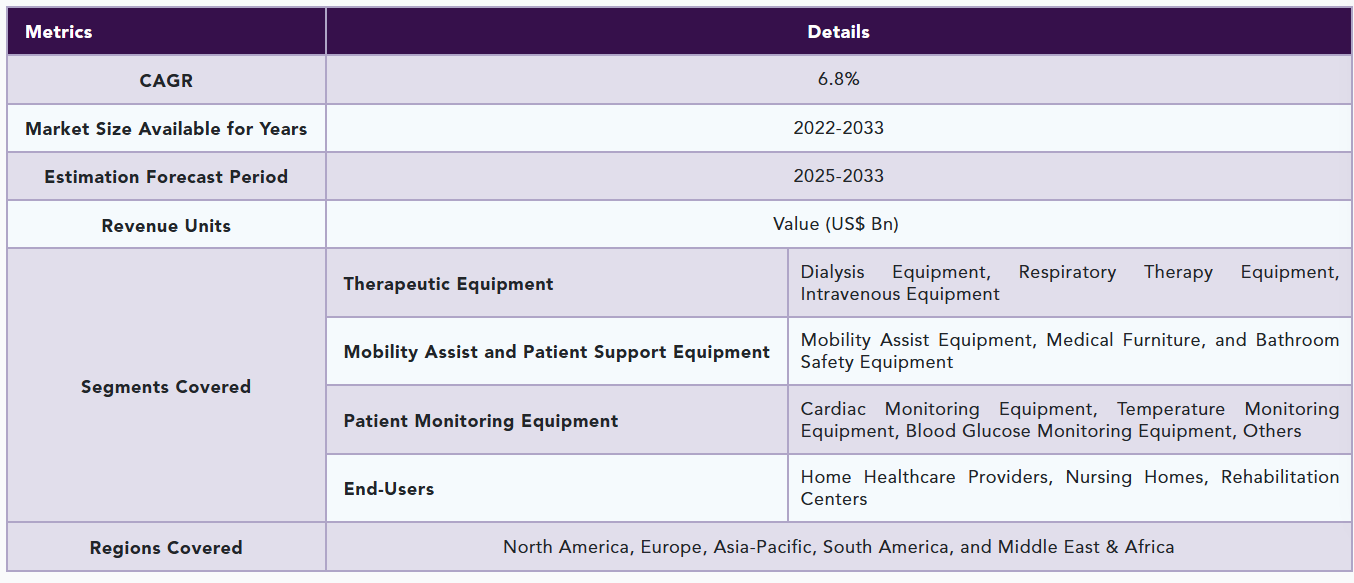Click the 6.8% CAGR value
This screenshot has width=1354, height=583.
tap(838, 79)
